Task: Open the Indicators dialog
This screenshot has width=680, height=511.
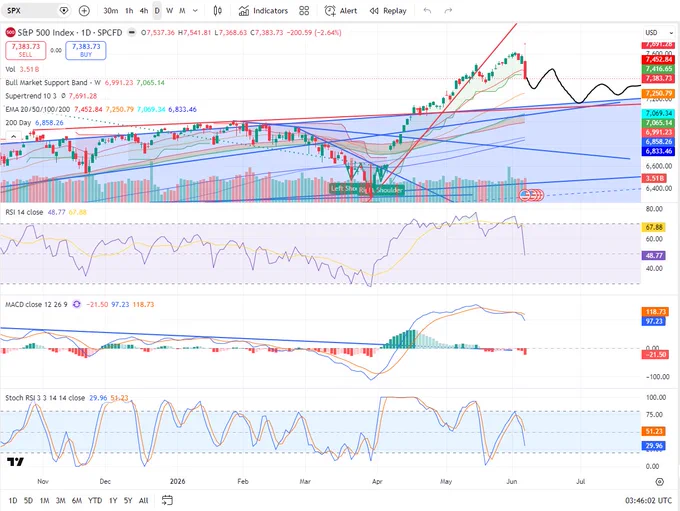Action: [263, 10]
